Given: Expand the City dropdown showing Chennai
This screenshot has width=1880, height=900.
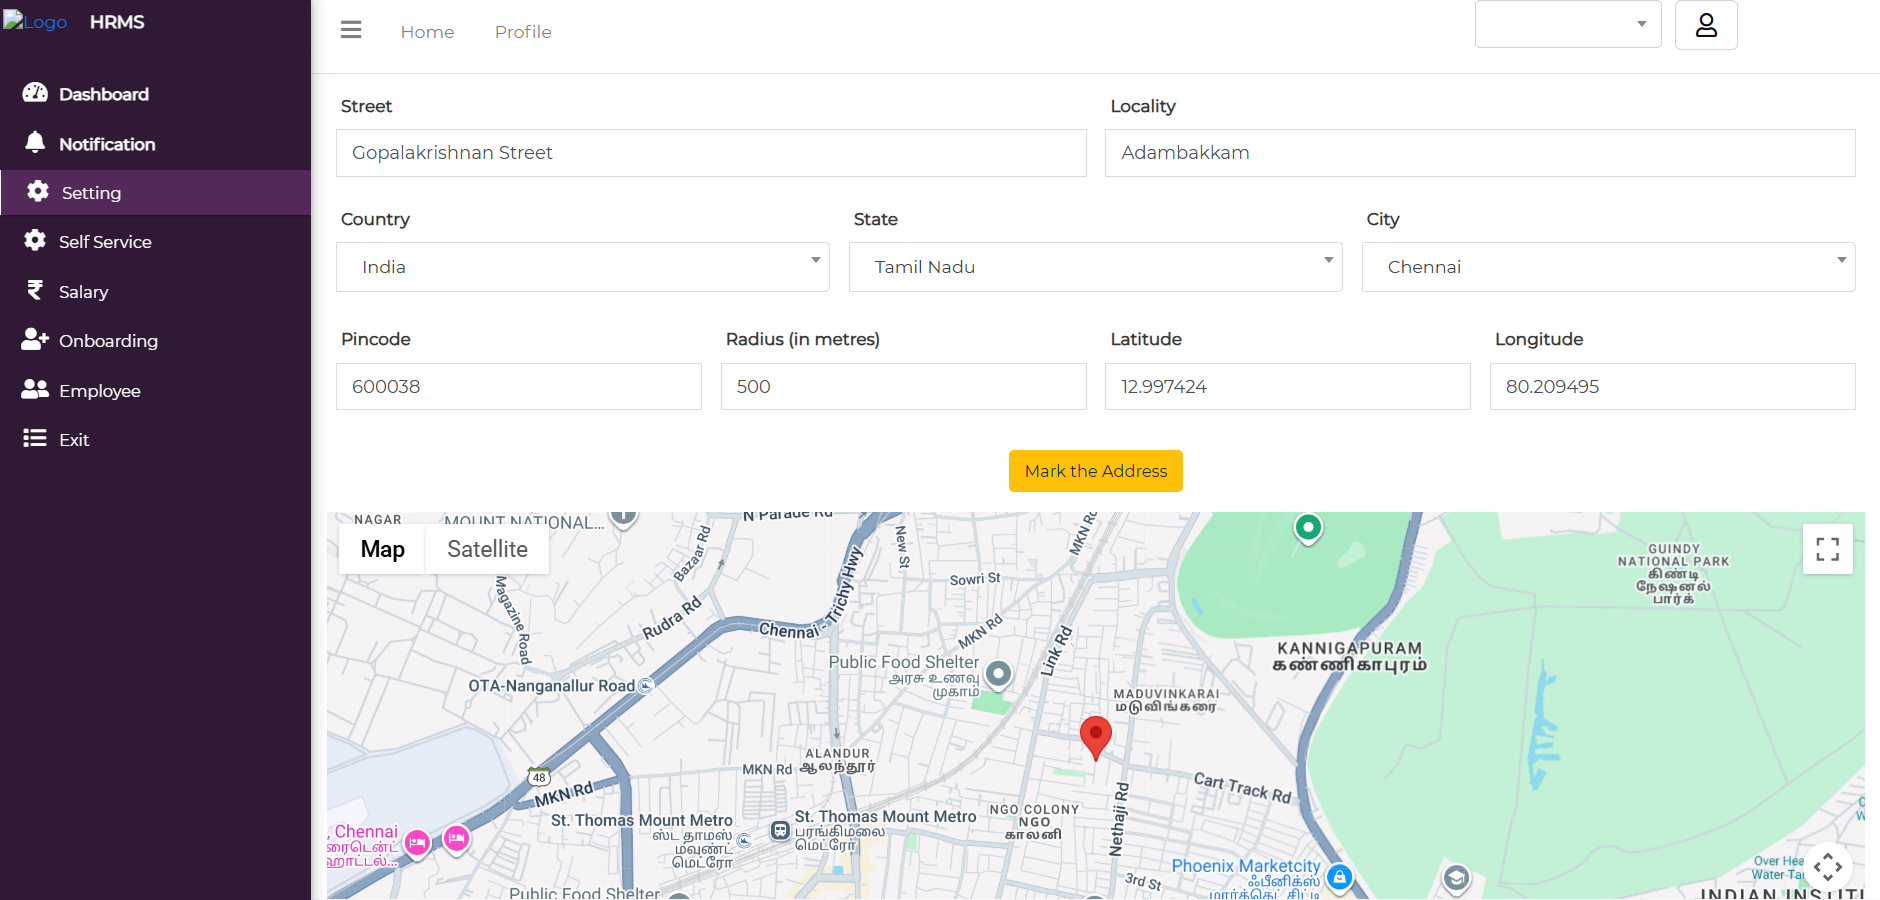Looking at the screenshot, I should point(1608,267).
